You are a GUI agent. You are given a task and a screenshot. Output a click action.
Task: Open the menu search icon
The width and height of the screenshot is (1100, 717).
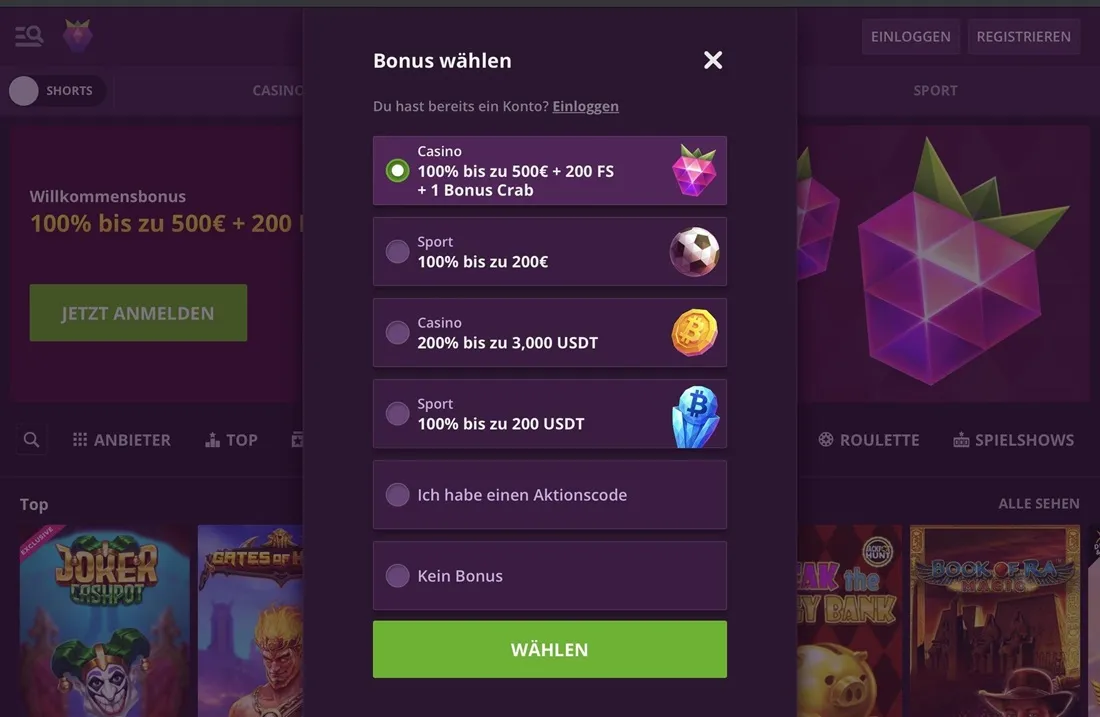pyautogui.click(x=29, y=36)
